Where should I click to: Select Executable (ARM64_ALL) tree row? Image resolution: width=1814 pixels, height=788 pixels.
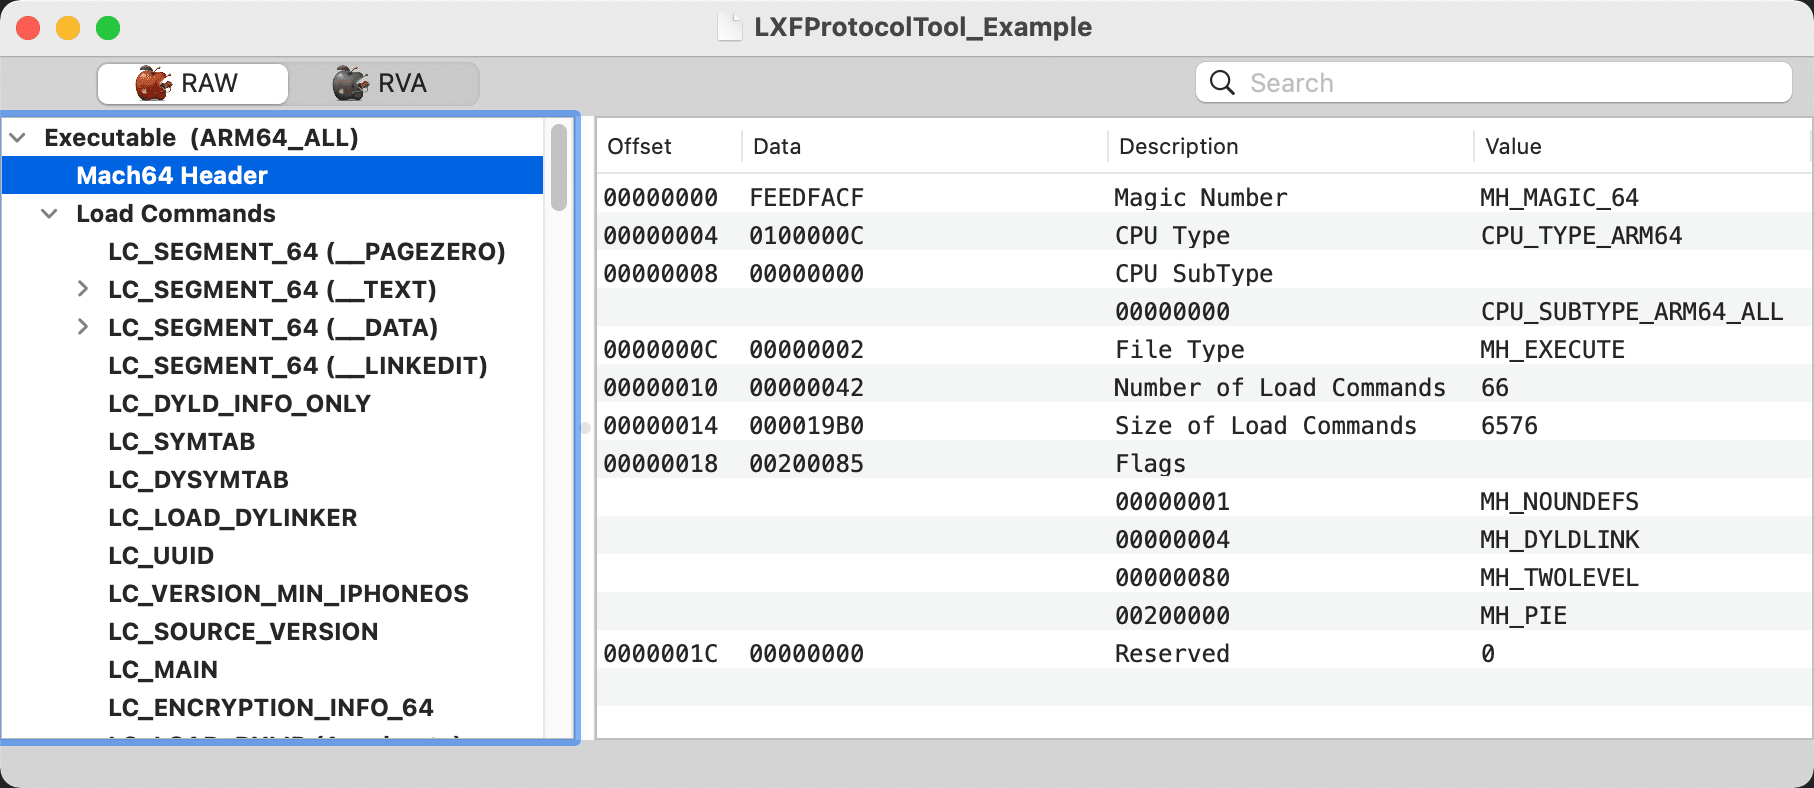point(272,138)
